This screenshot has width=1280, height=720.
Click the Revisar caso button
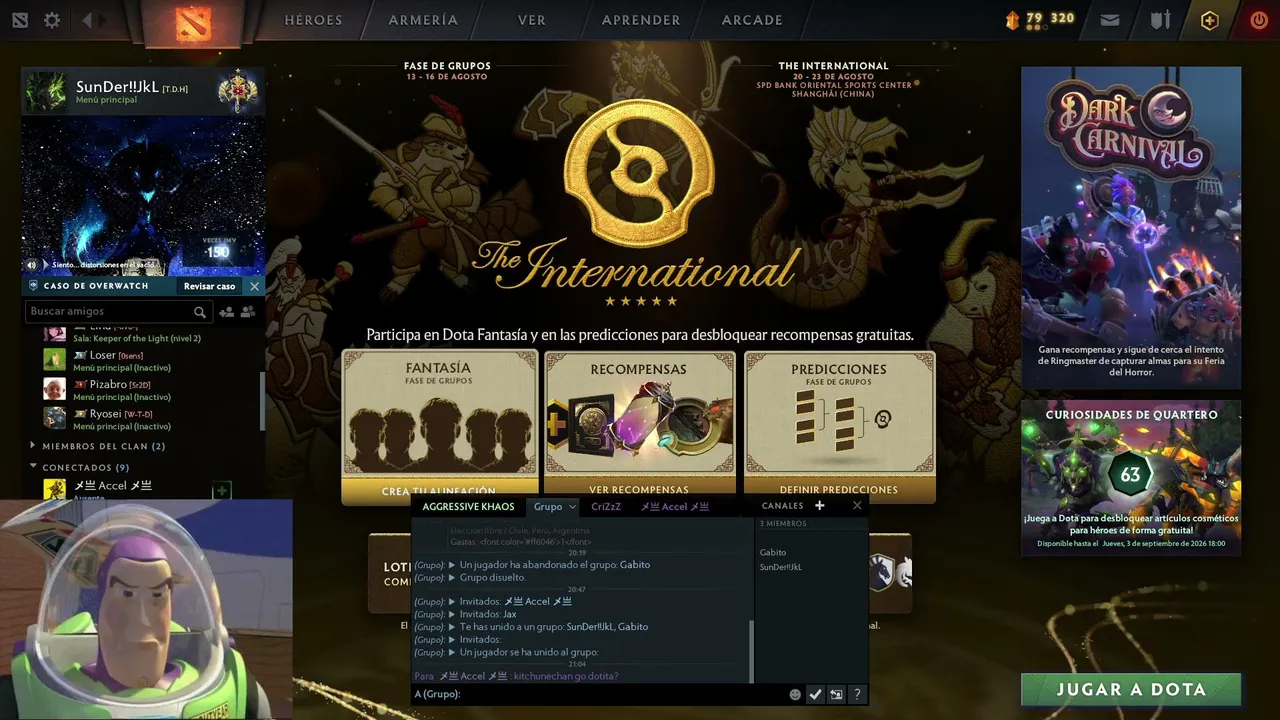(210, 286)
